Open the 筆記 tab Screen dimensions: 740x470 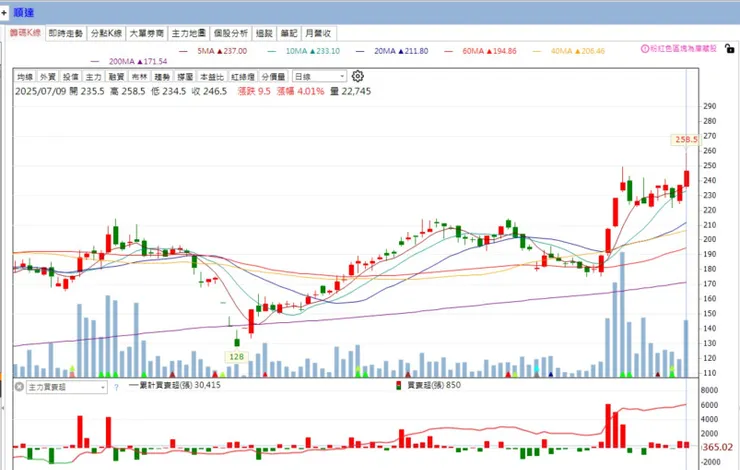pyautogui.click(x=289, y=34)
